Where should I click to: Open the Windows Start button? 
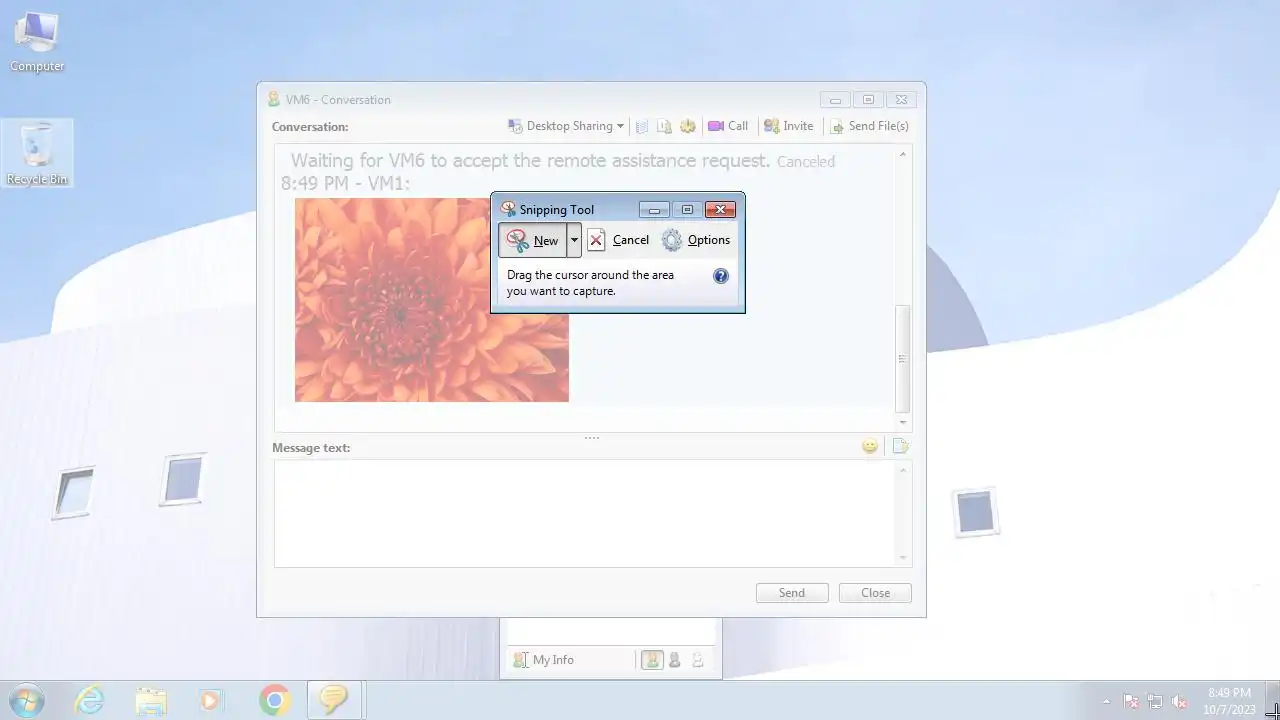coord(27,700)
